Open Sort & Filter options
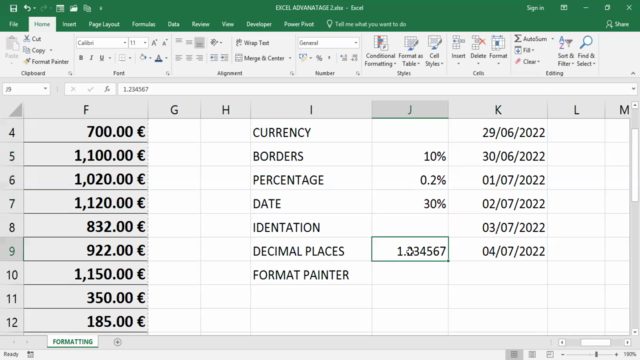The image size is (640, 360). 566,51
